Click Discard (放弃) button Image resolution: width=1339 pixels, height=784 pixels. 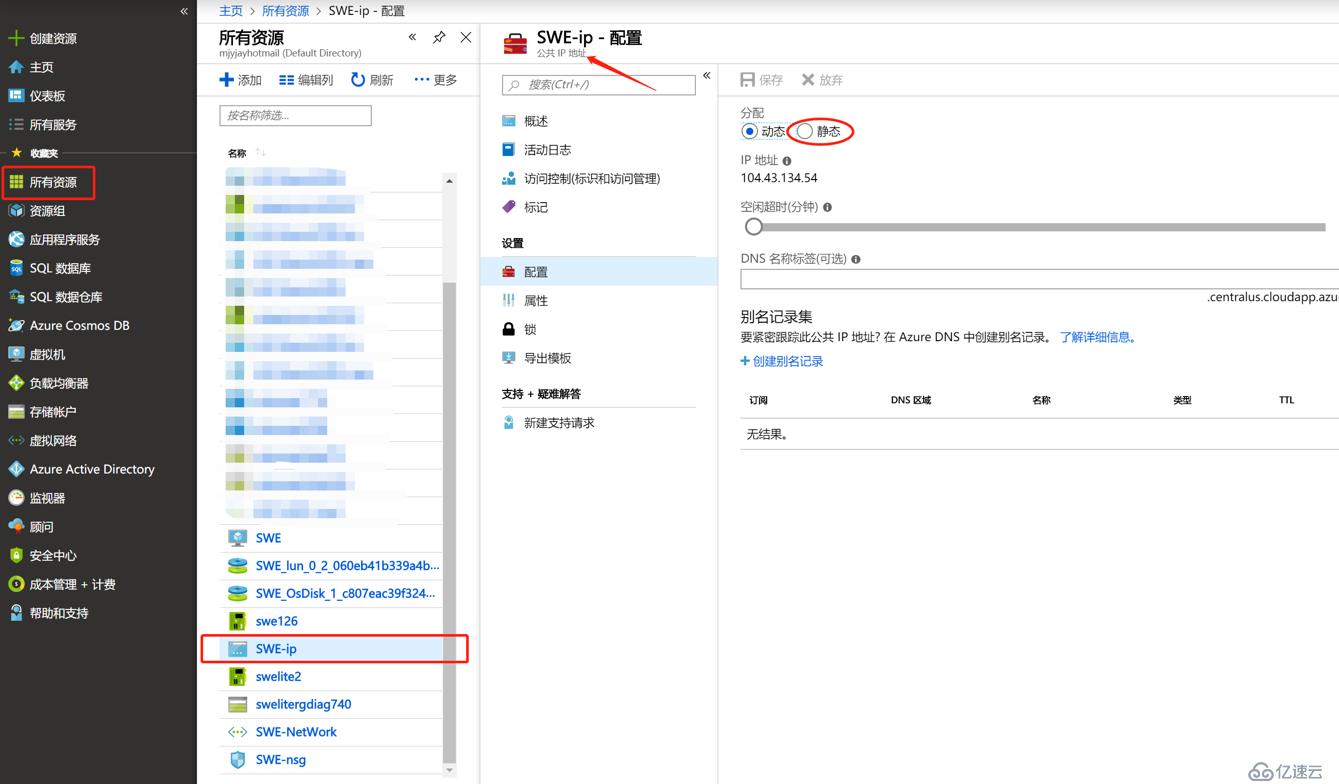[x=822, y=80]
